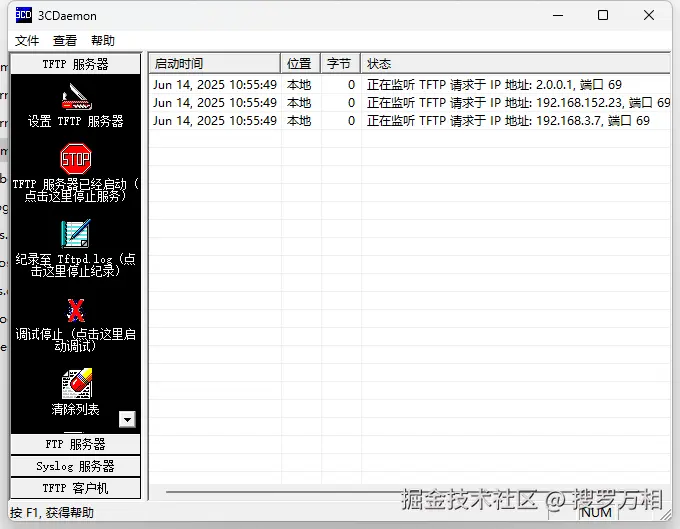The width and height of the screenshot is (680, 529).
Task: Click 调试停止 start debugging label
Action: (75, 340)
